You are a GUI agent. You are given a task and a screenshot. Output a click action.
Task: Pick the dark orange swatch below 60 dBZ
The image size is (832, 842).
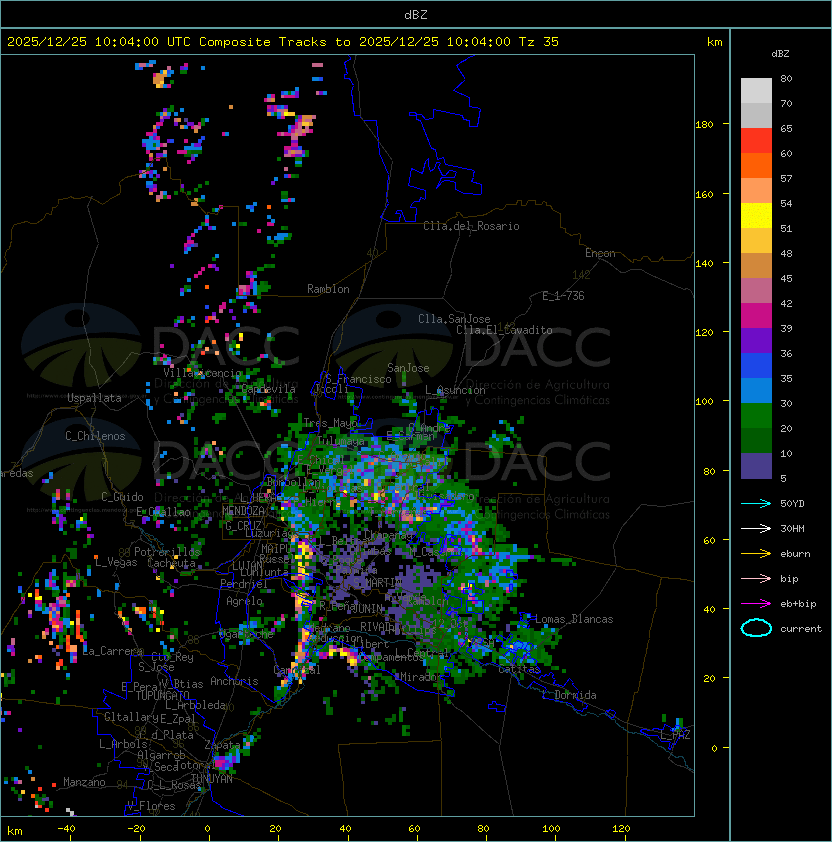pyautogui.click(x=756, y=166)
